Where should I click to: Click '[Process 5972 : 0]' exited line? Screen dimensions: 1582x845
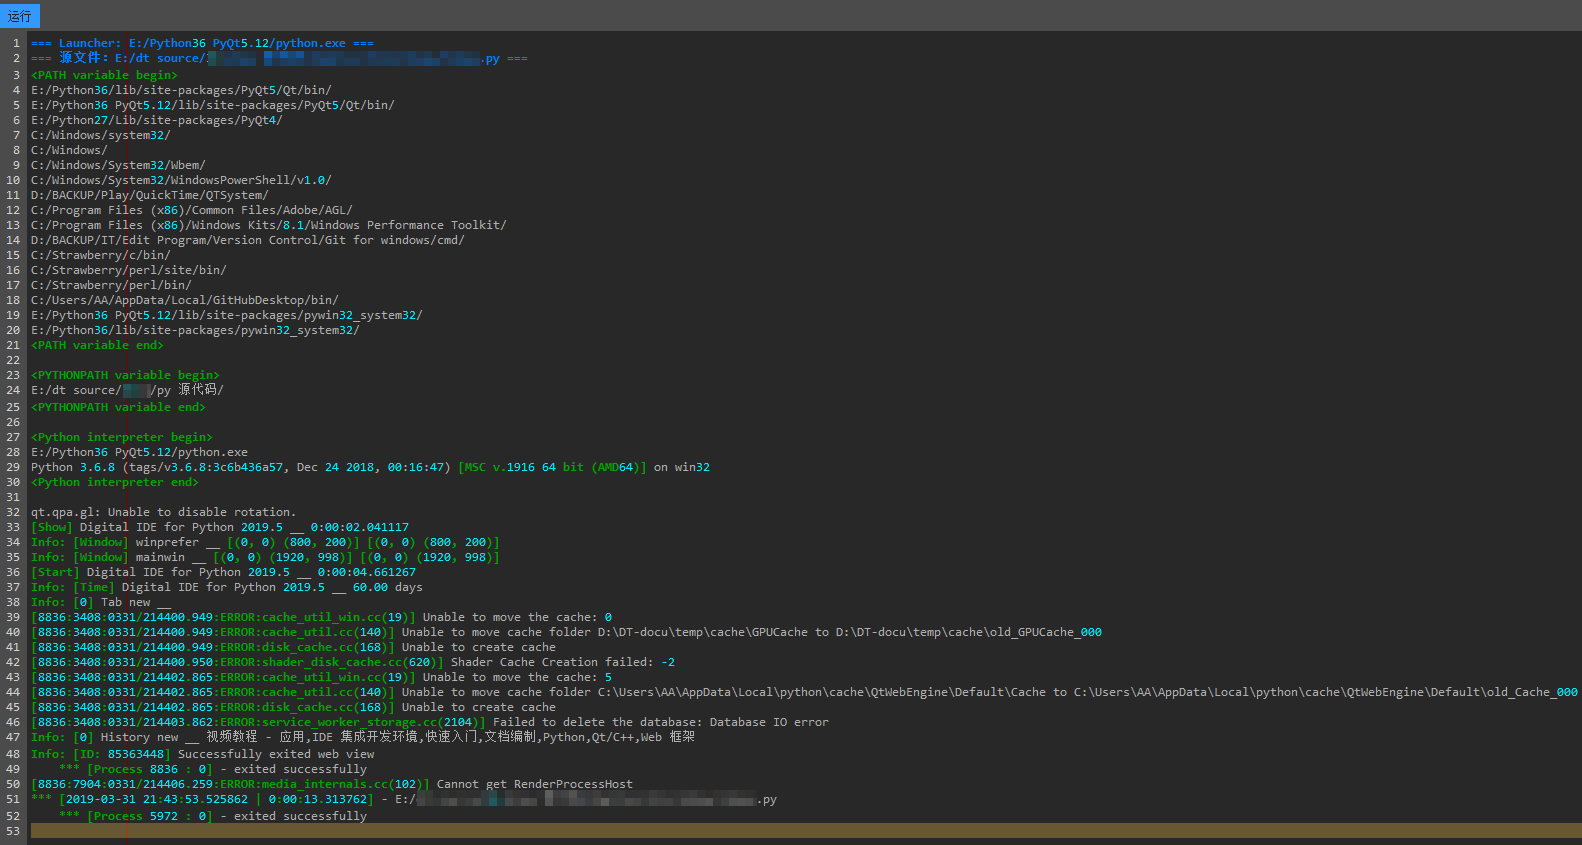coord(213,816)
